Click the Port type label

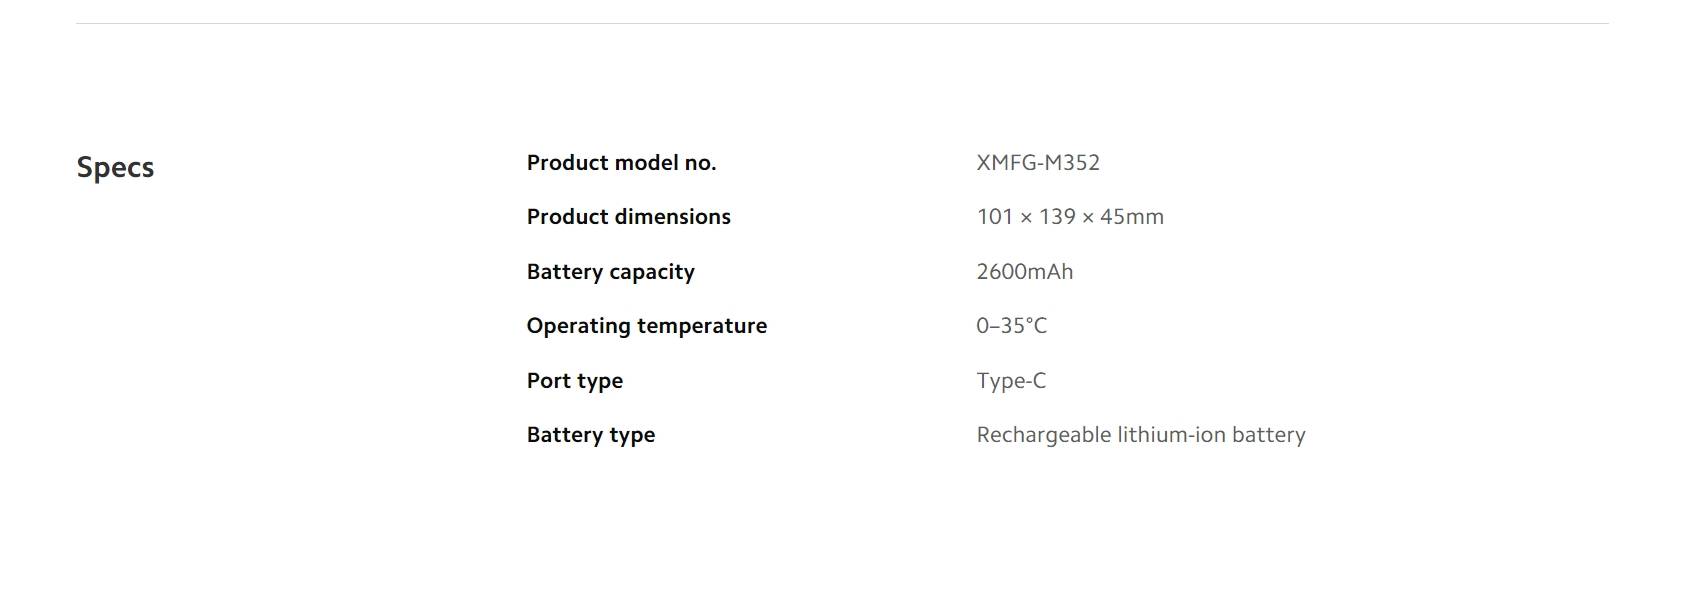[x=574, y=381]
